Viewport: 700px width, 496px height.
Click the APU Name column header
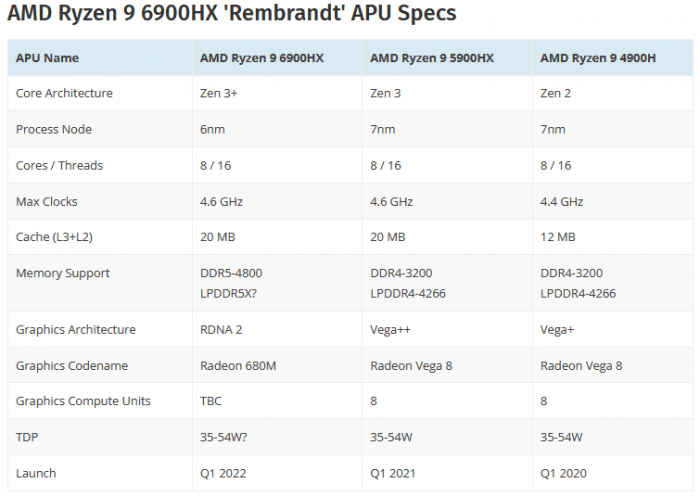[x=47, y=58]
